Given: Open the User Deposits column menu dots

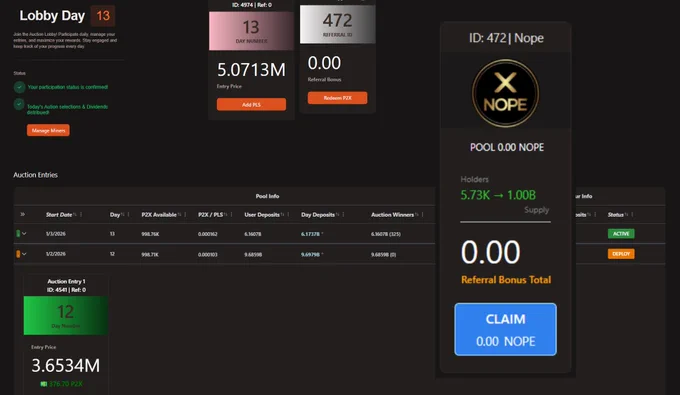Looking at the screenshot, I should 288,215.
